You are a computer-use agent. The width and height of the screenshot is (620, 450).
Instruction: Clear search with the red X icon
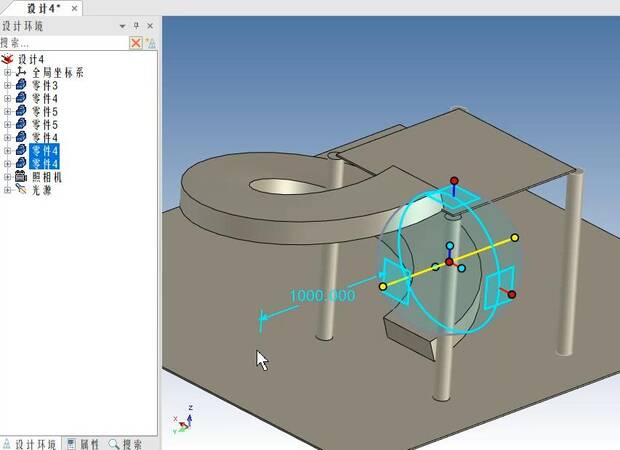click(x=136, y=43)
